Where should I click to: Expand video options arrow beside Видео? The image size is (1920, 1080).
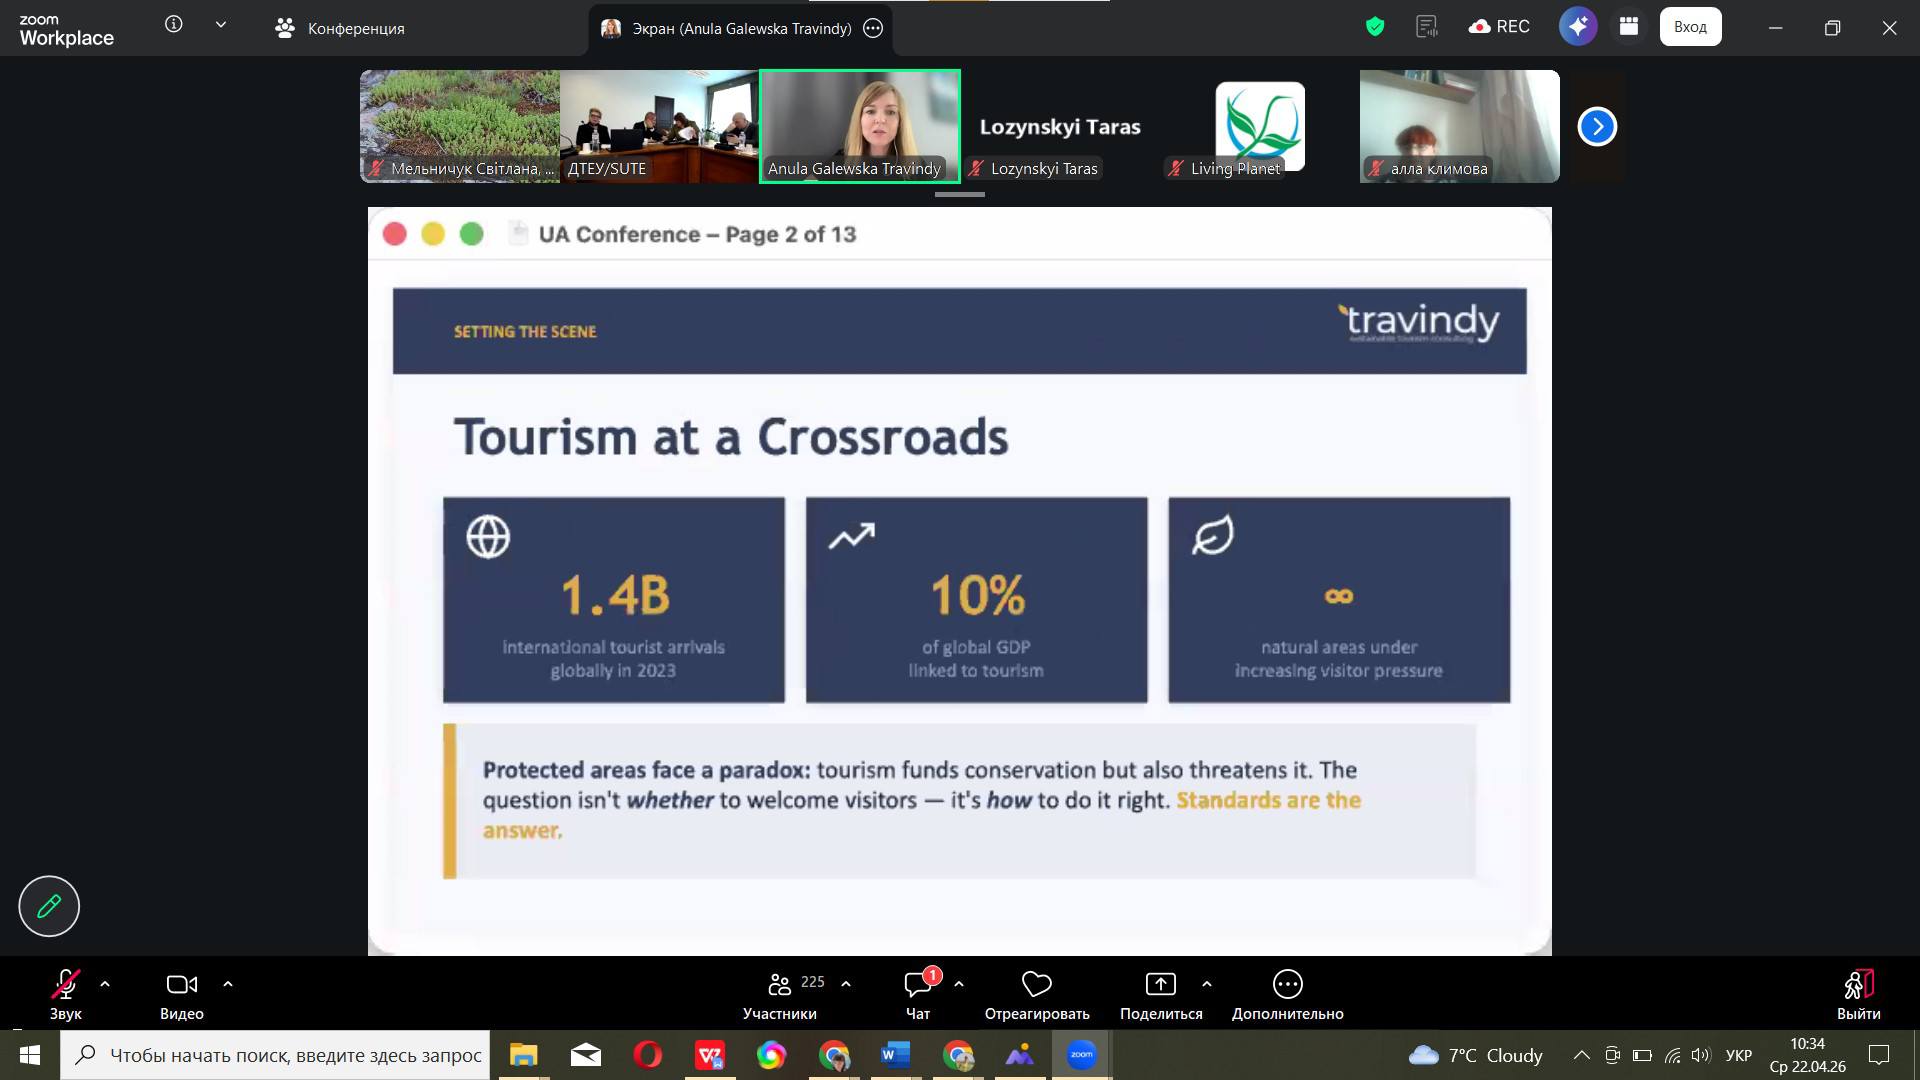pyautogui.click(x=228, y=984)
